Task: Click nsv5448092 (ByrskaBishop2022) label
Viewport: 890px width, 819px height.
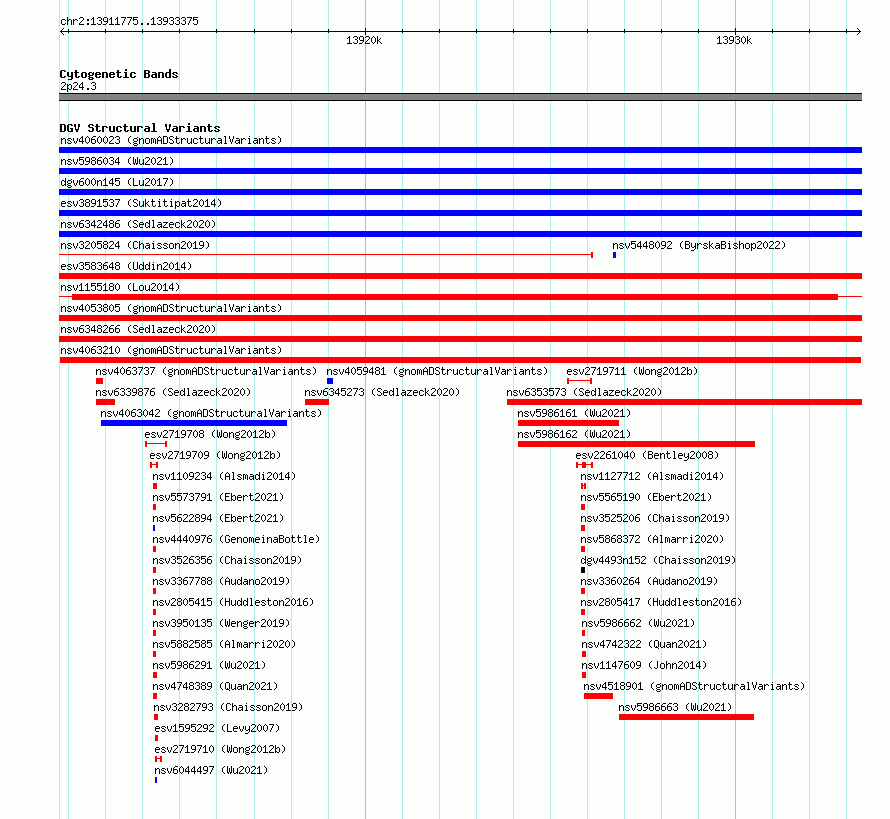Action: pos(699,245)
